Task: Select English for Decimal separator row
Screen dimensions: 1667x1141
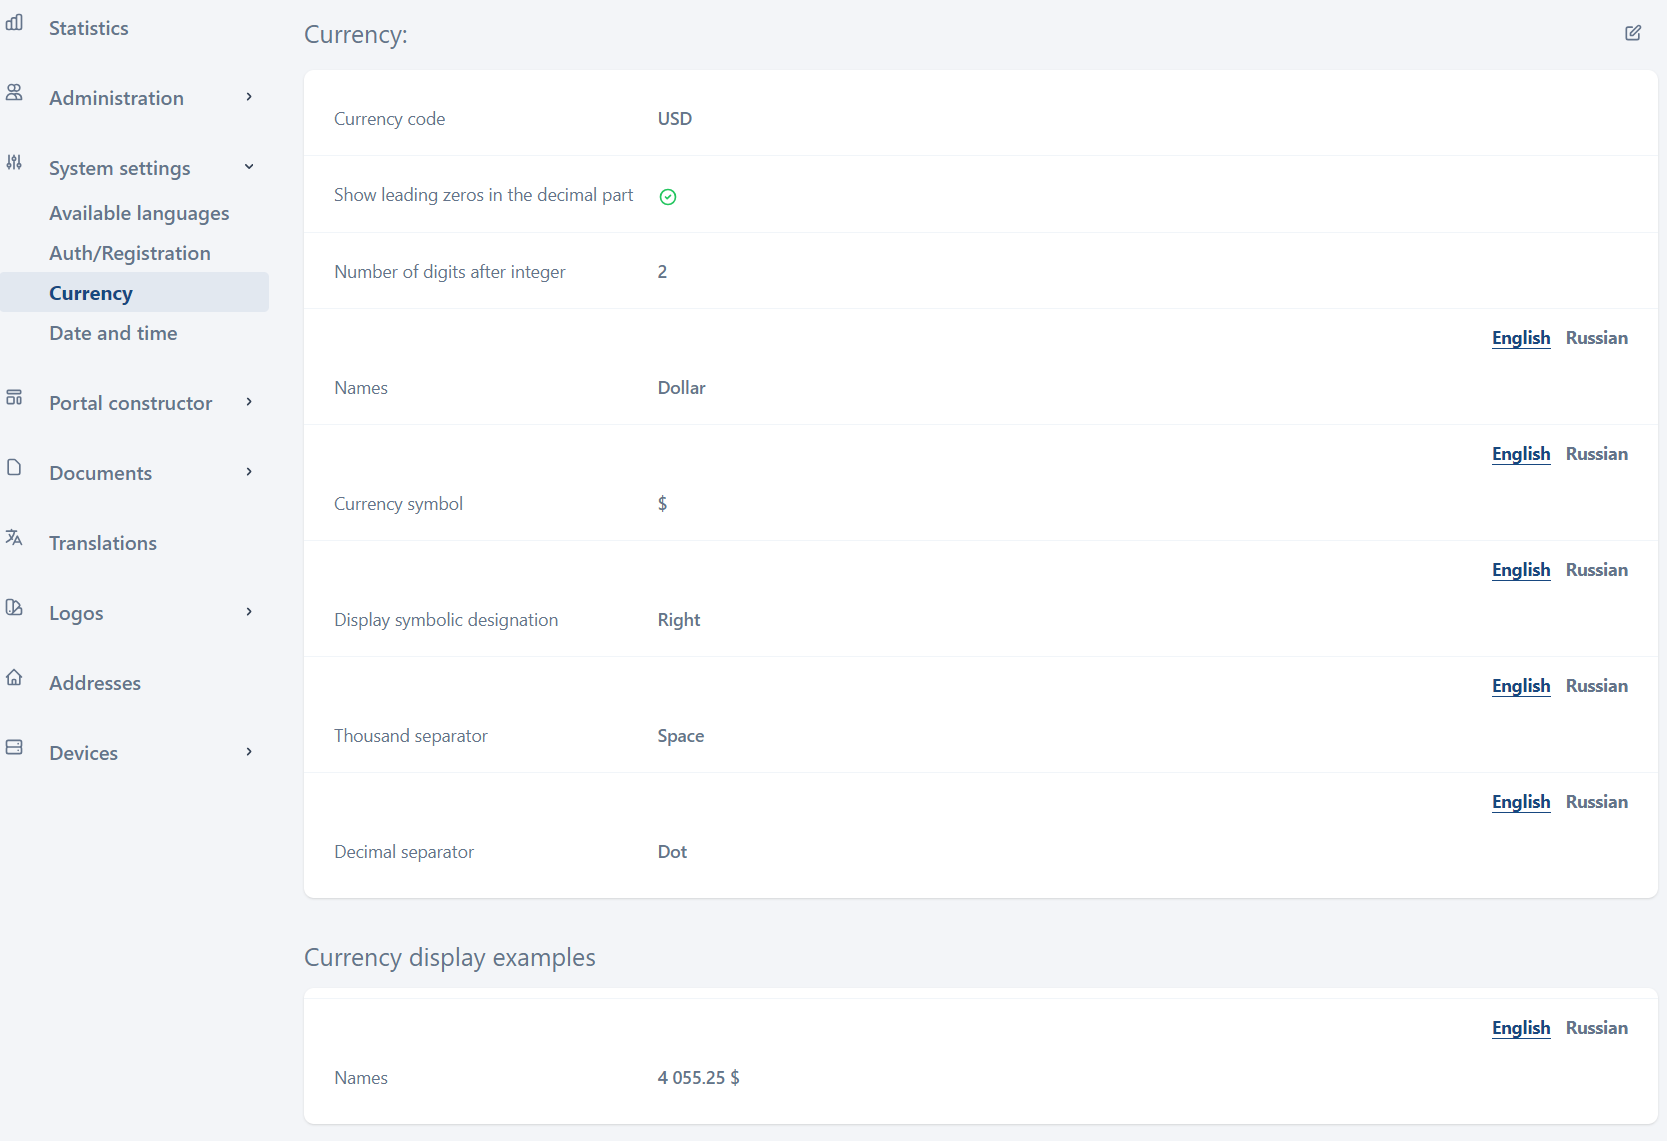Action: pos(1520,802)
